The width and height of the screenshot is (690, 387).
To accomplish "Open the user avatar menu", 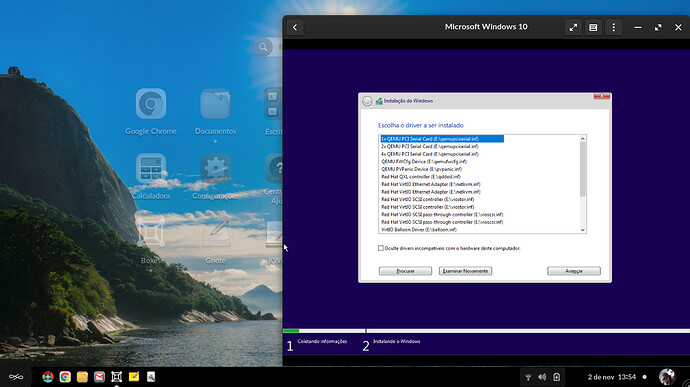I will click(x=667, y=377).
